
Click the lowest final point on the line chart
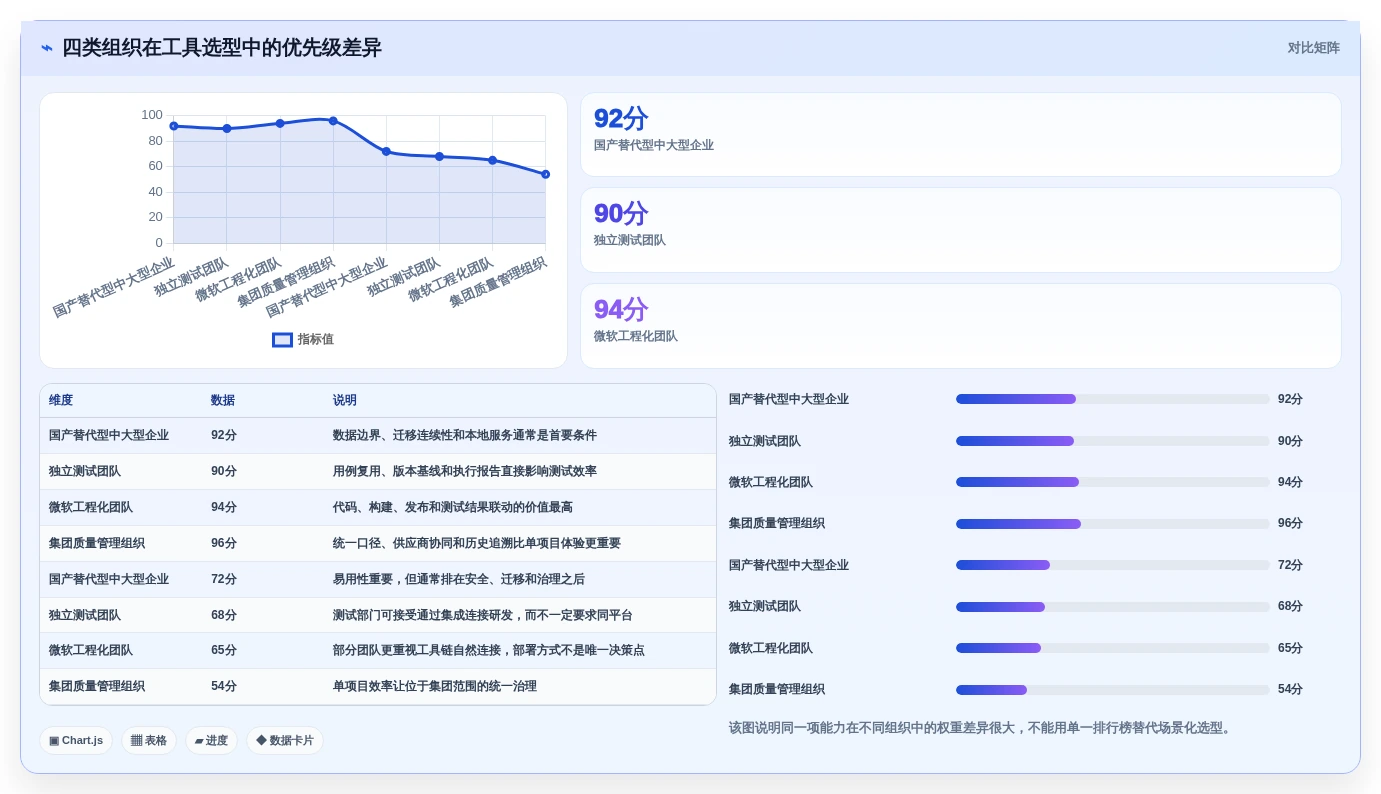pyautogui.click(x=545, y=174)
